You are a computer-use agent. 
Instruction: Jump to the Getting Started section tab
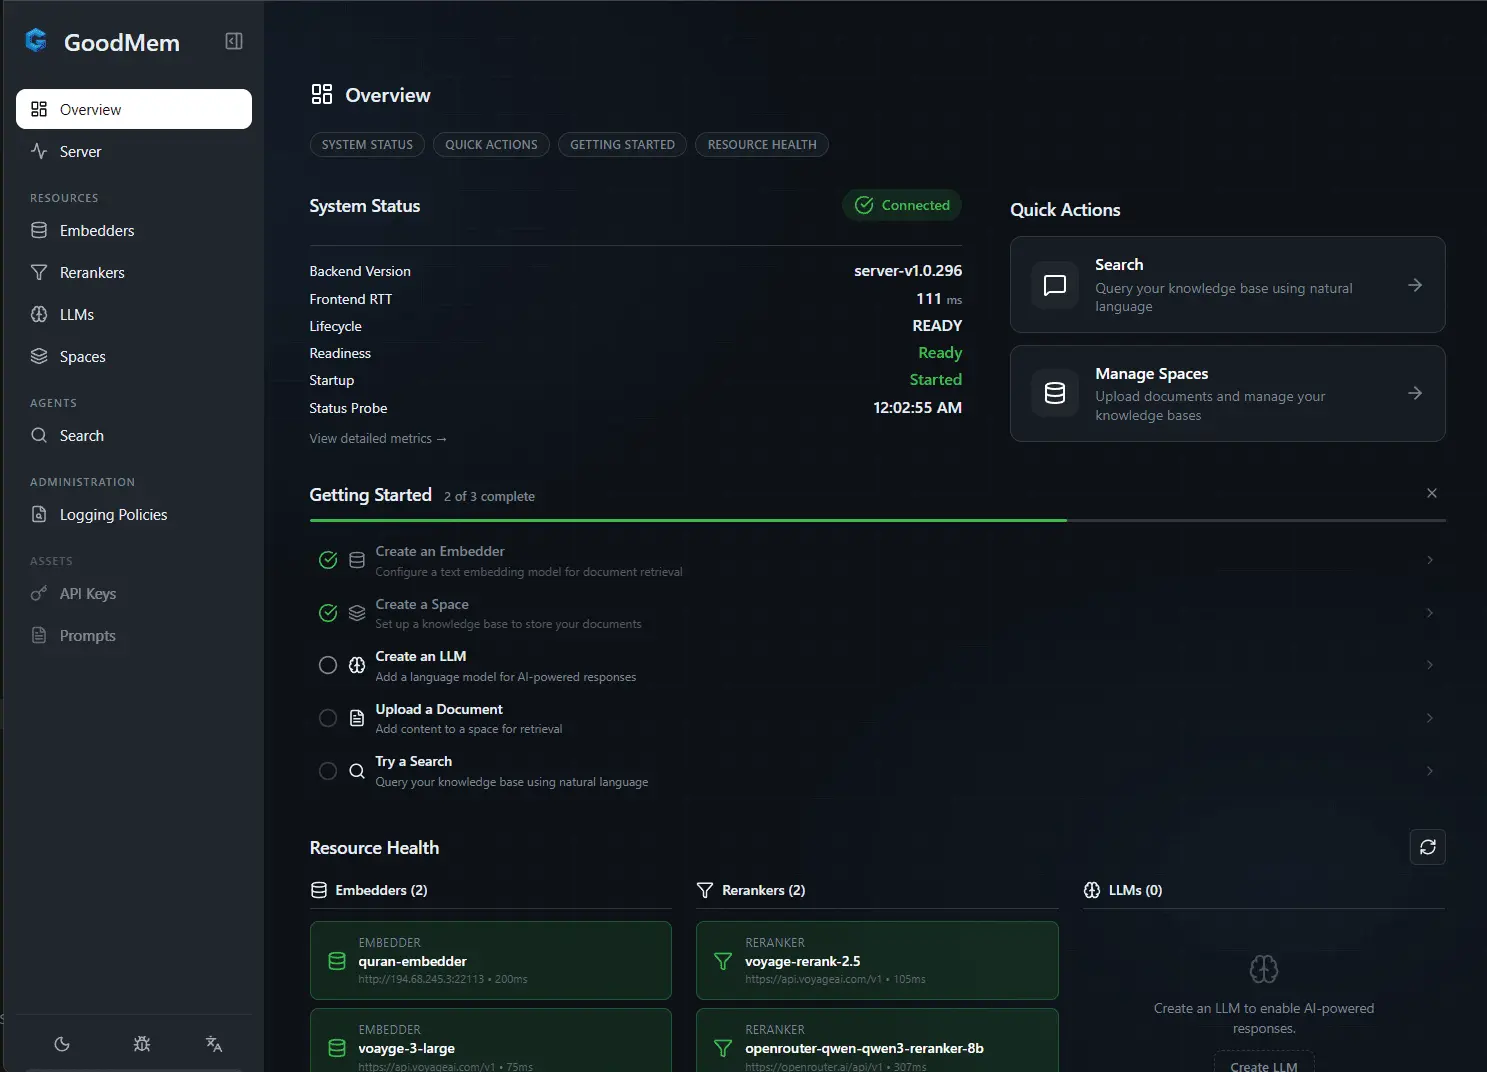tap(622, 145)
